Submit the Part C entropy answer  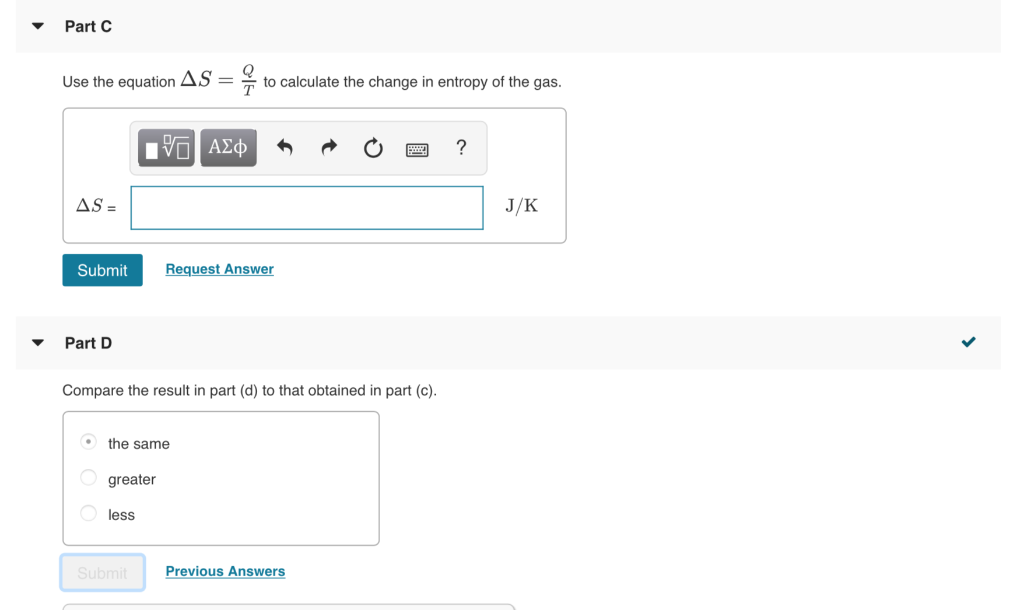103,270
